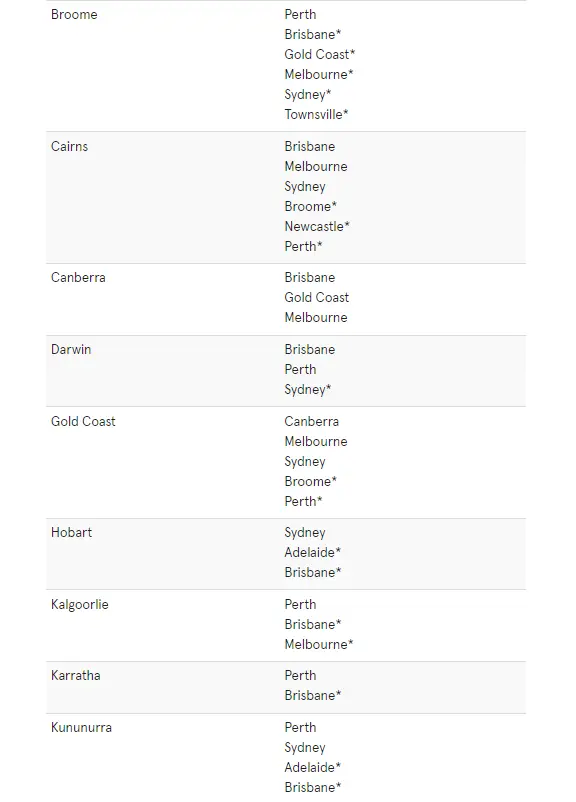
Task: Click the Hobart origin label
Action: coord(72,532)
